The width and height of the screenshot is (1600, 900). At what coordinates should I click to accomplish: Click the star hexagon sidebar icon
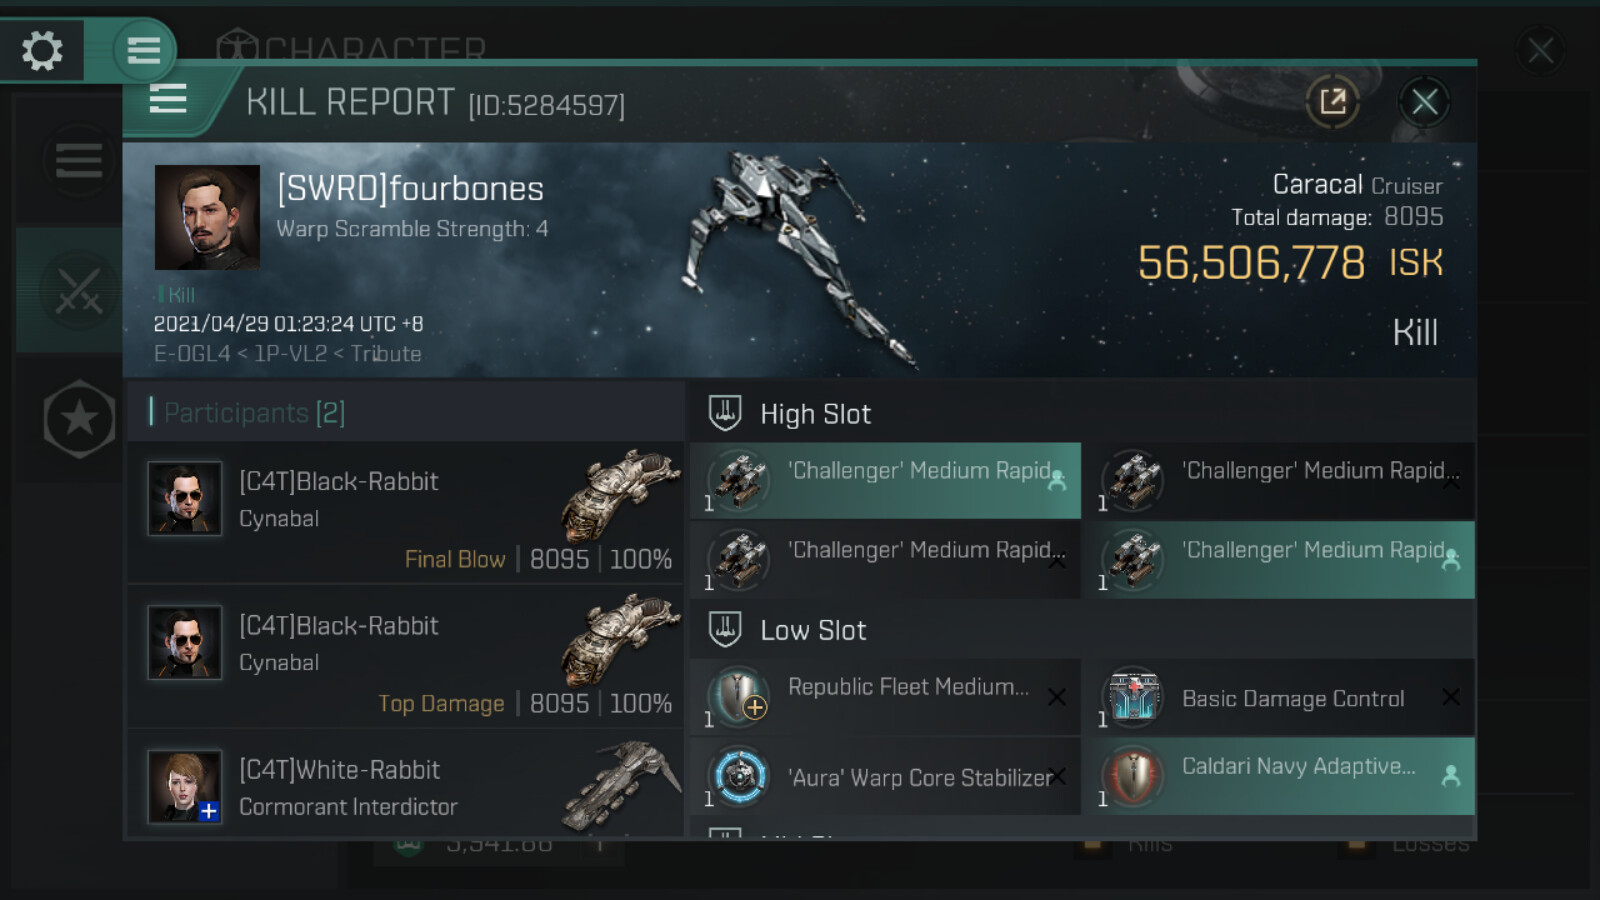(79, 419)
